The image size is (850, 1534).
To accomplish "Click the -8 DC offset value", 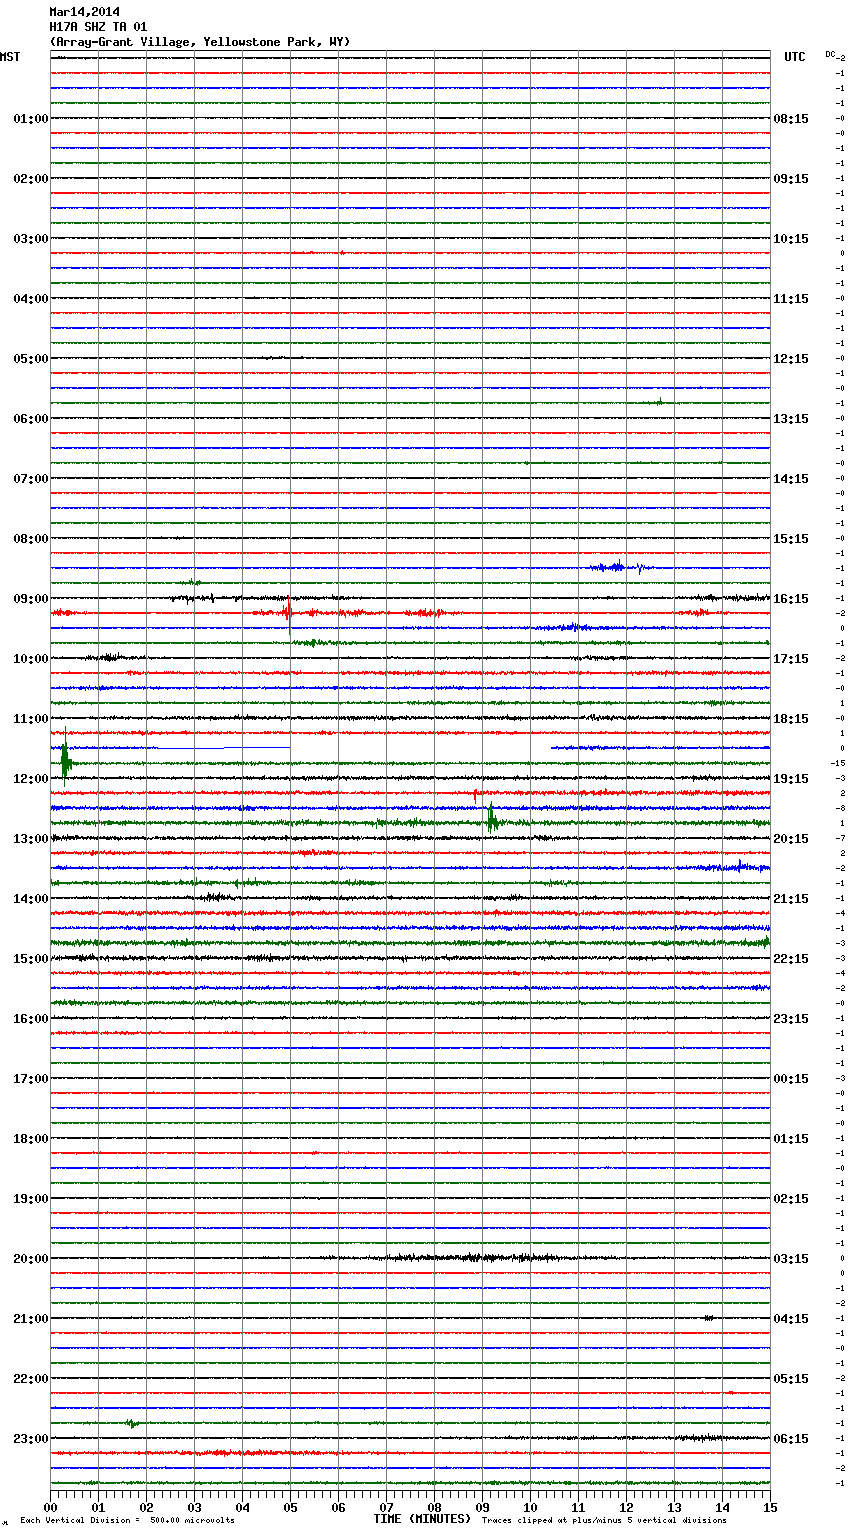I will pos(840,809).
